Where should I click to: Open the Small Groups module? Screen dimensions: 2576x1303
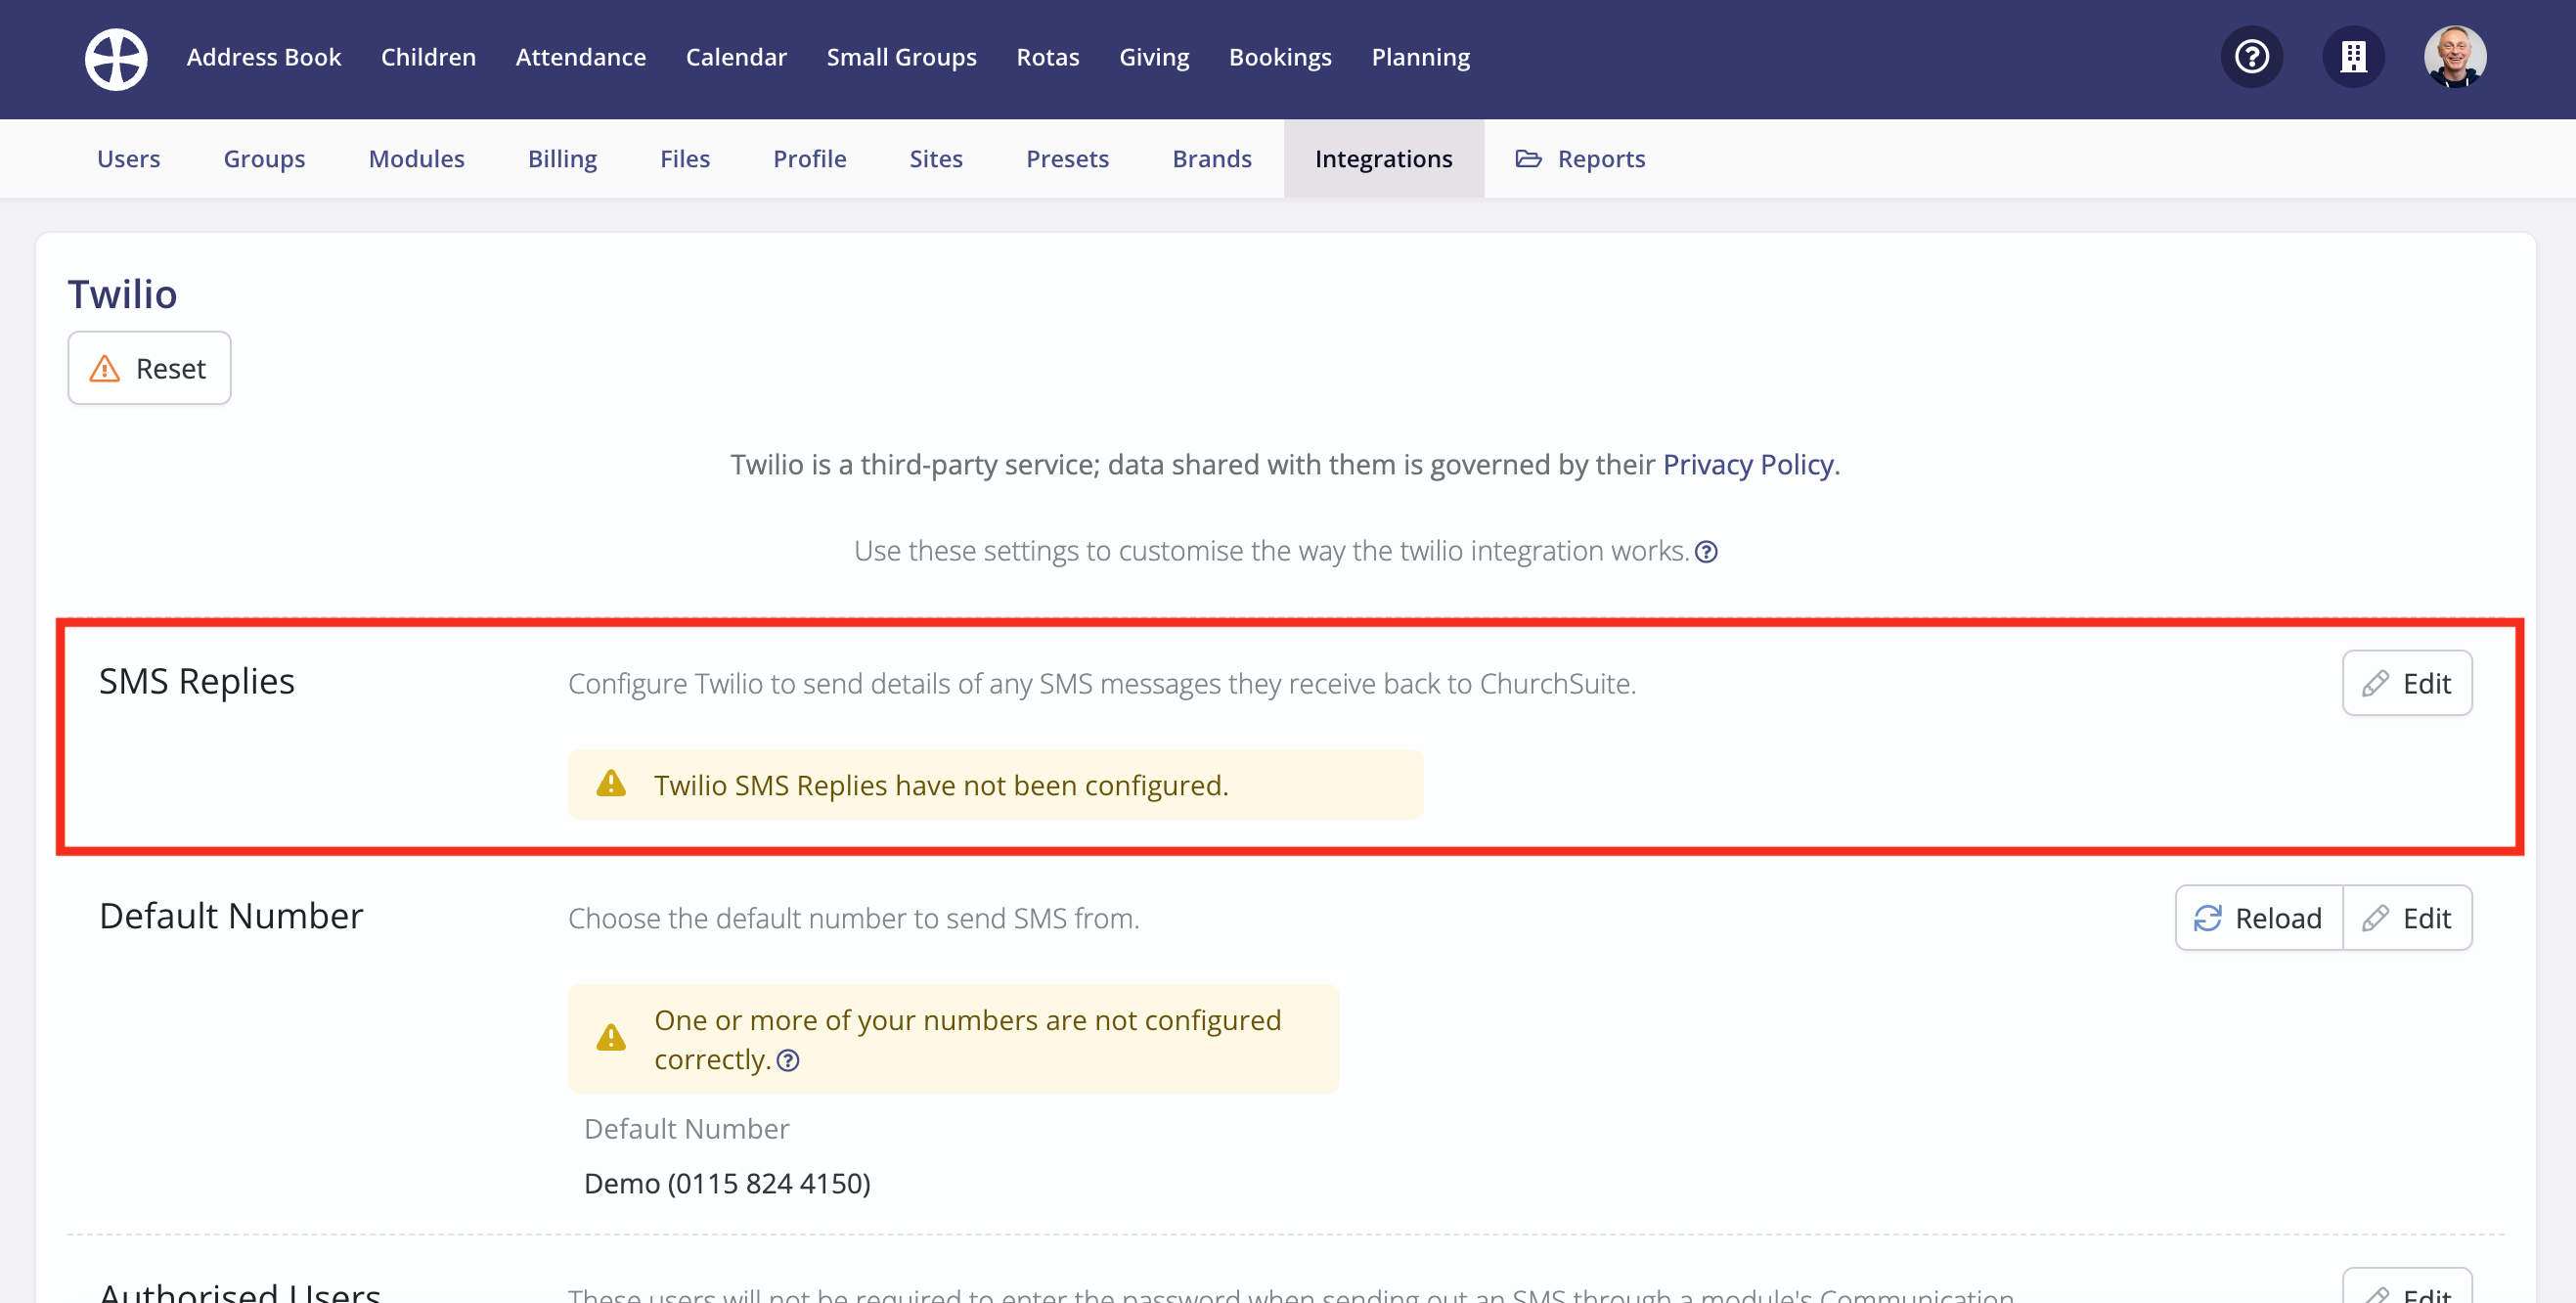(x=901, y=57)
